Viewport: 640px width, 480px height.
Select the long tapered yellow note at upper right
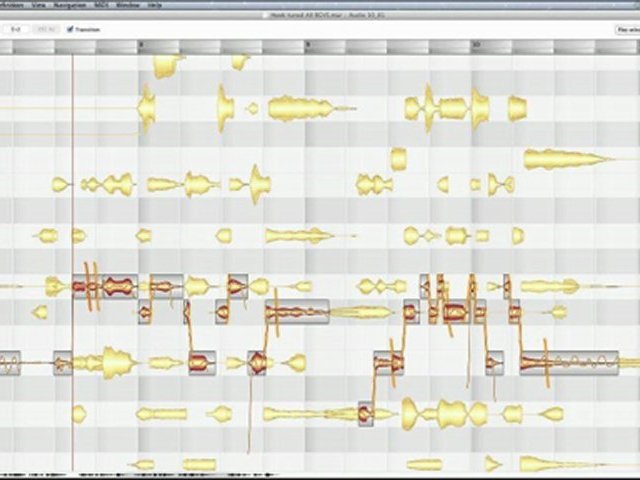[x=565, y=158]
